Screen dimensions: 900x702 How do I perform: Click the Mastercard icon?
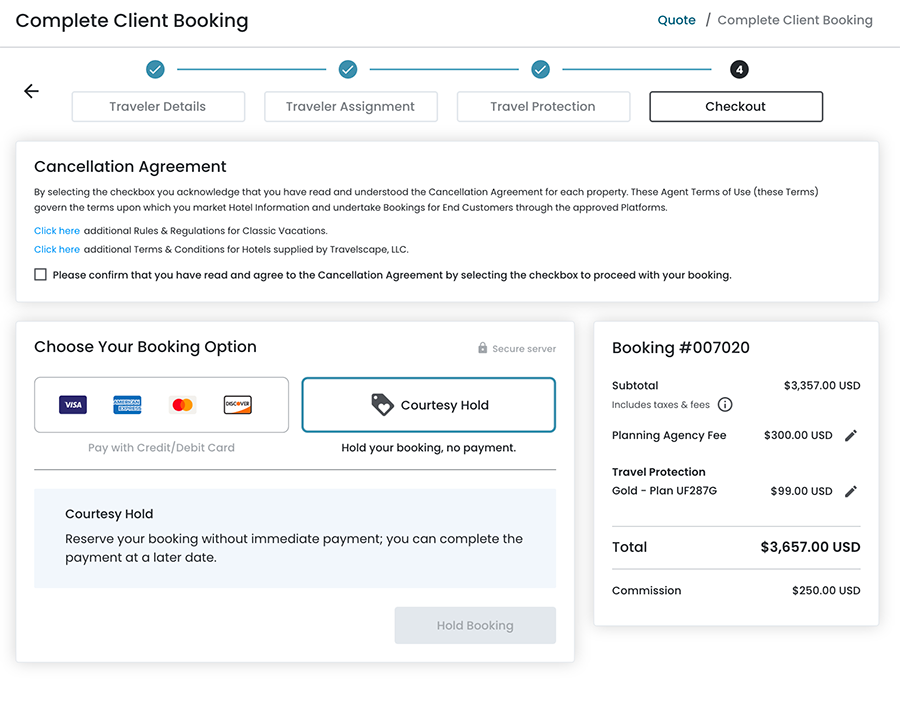click(x=182, y=405)
